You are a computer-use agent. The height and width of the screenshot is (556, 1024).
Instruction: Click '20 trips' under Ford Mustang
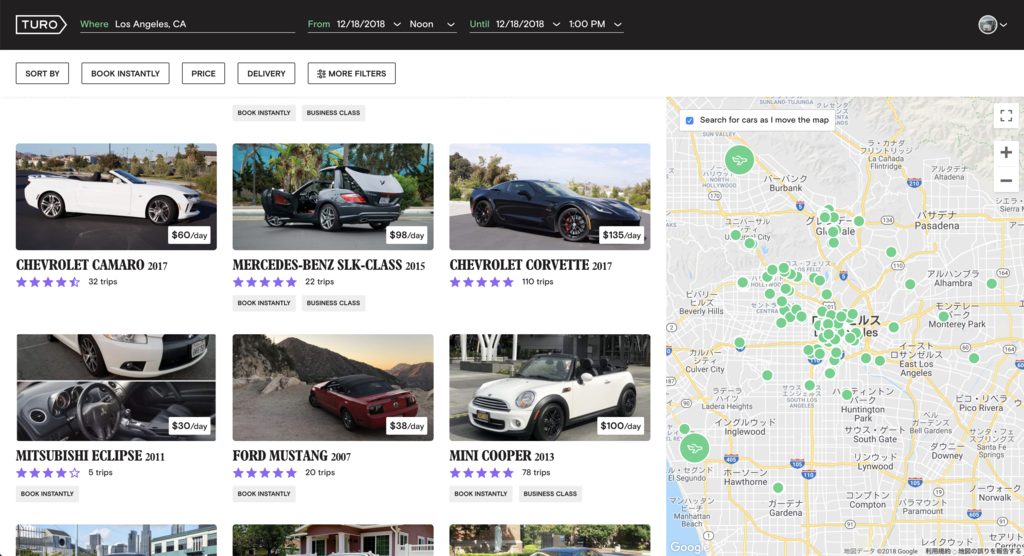pyautogui.click(x=319, y=473)
